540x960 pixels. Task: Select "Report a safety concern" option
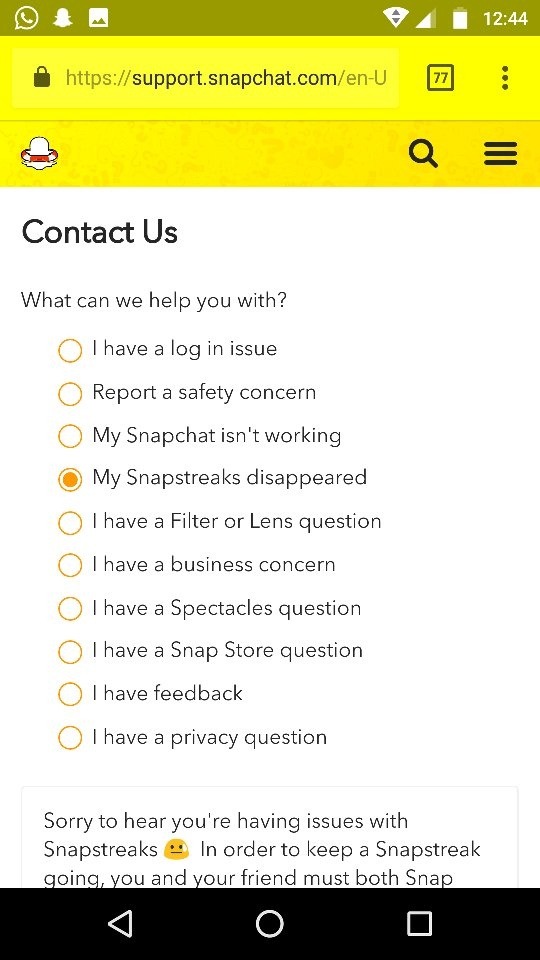(x=187, y=393)
